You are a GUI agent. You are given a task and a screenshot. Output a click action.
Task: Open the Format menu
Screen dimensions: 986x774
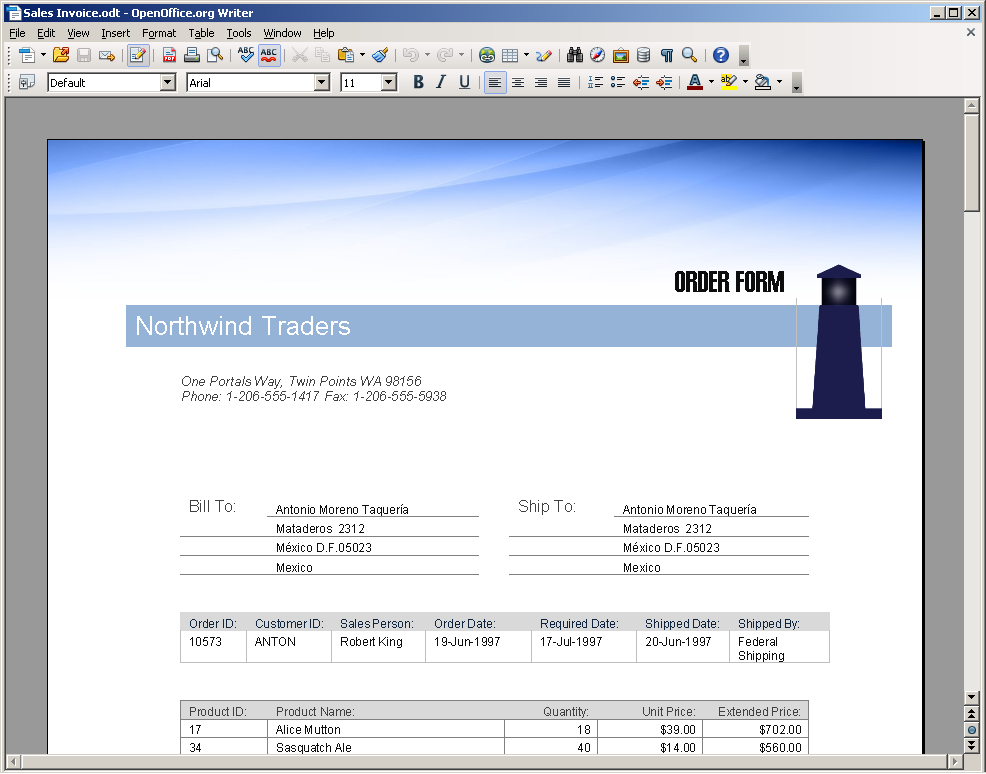[159, 33]
